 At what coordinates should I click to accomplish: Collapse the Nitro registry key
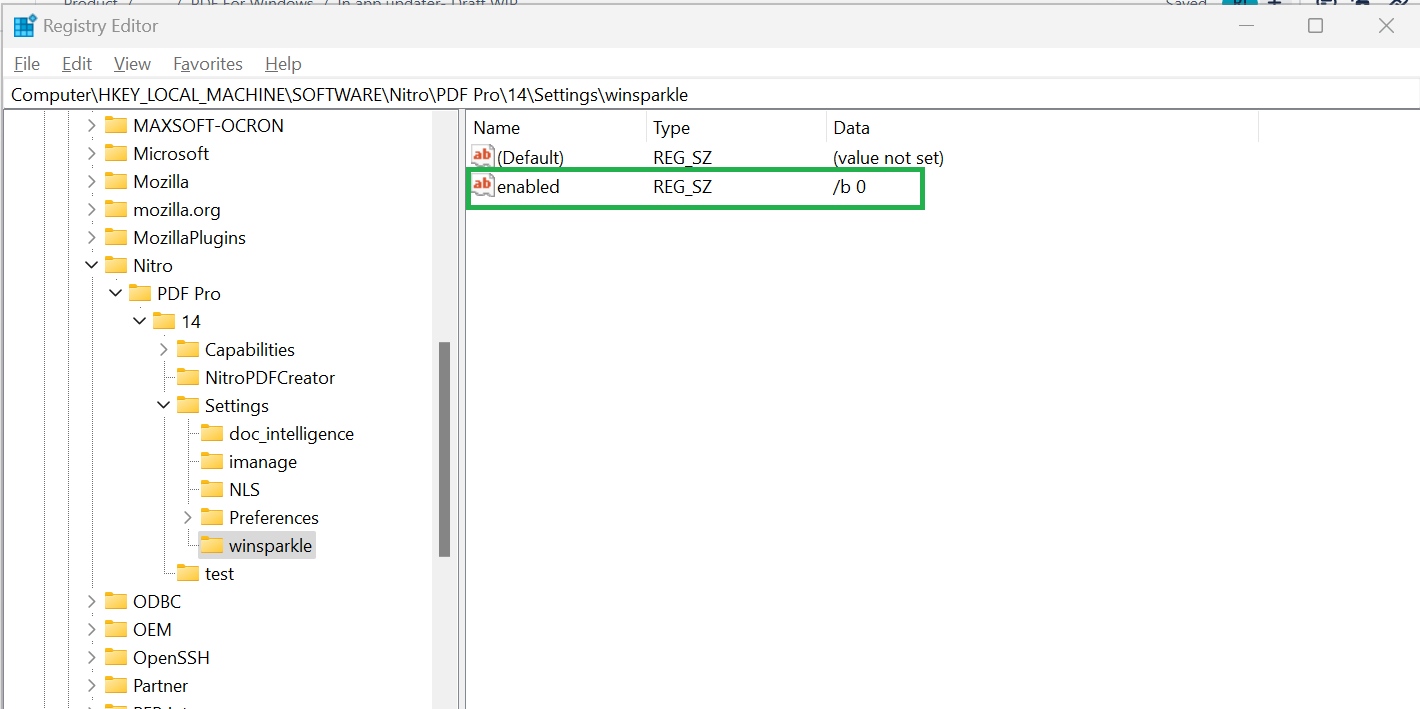point(92,266)
